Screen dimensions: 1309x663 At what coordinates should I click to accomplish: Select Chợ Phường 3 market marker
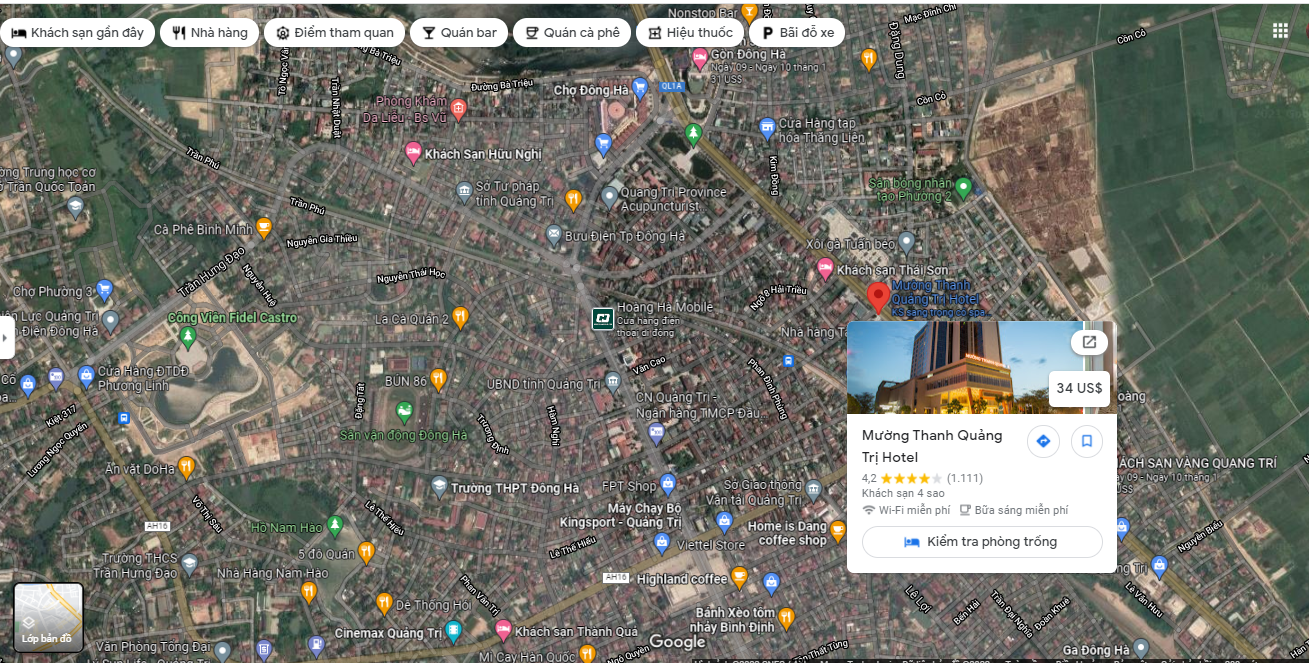(x=104, y=290)
